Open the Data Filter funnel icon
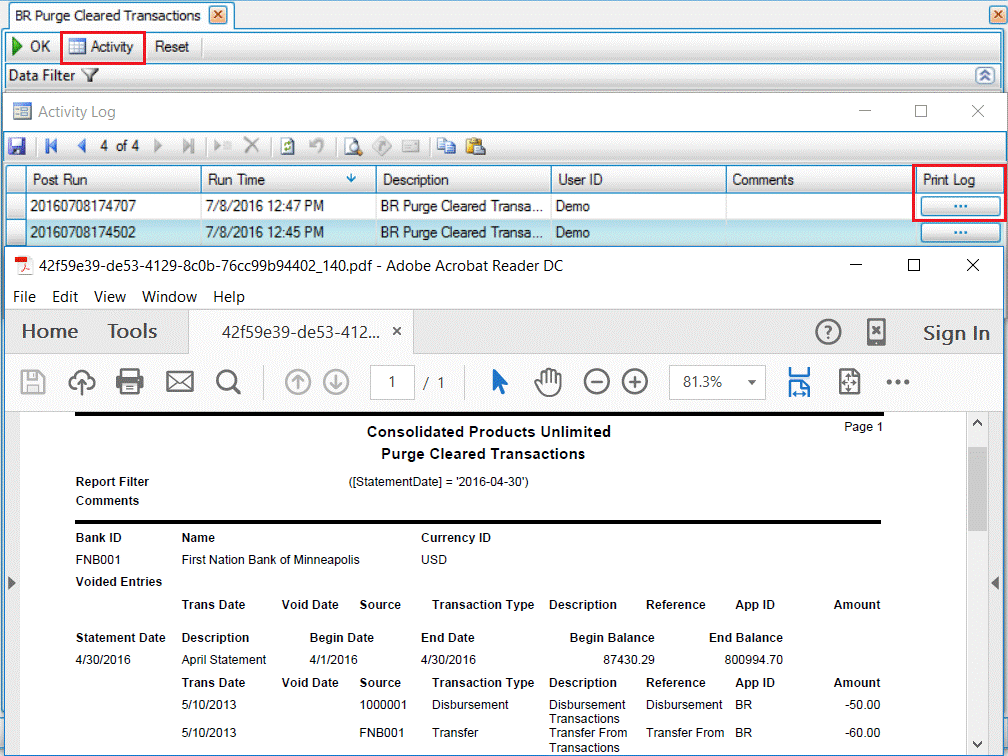 (91, 75)
